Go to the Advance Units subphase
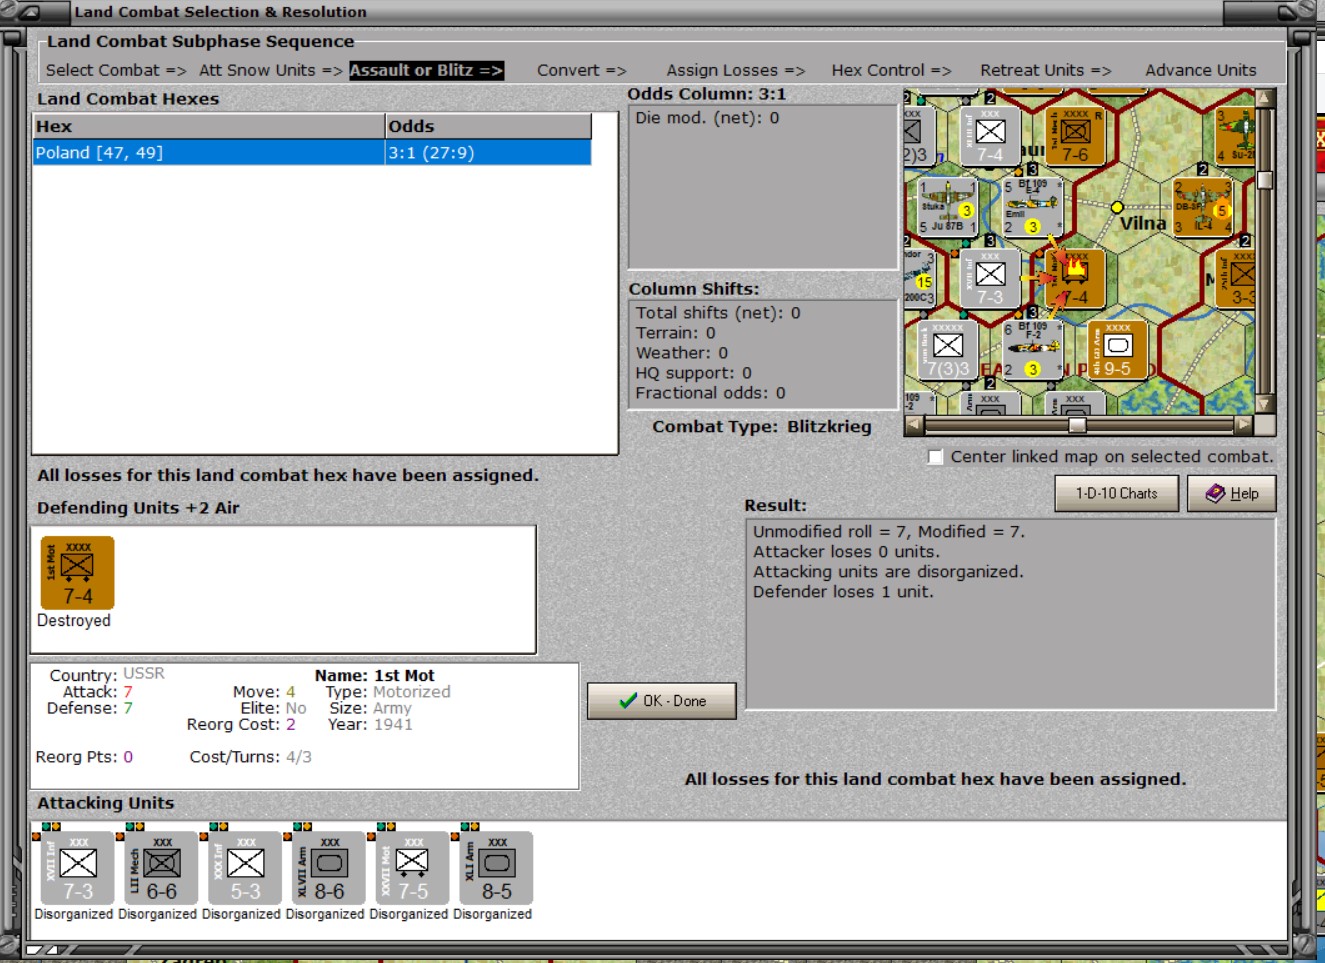This screenshot has width=1325, height=963. pyautogui.click(x=1201, y=70)
